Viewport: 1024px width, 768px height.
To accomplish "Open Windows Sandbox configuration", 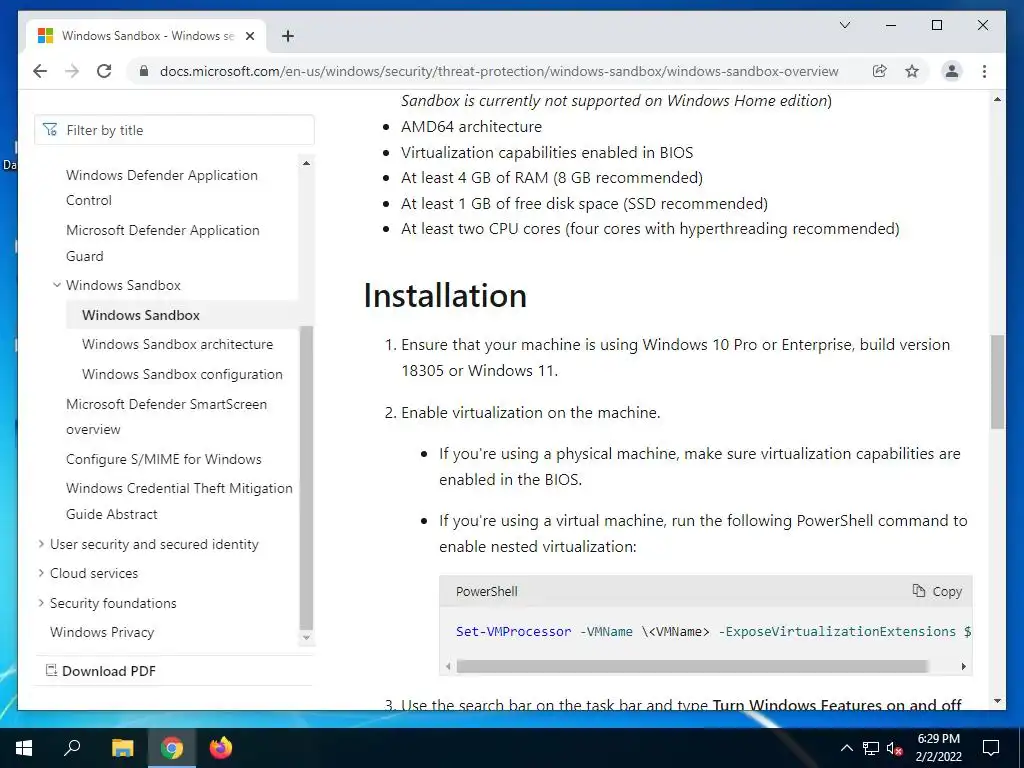I will 182,374.
